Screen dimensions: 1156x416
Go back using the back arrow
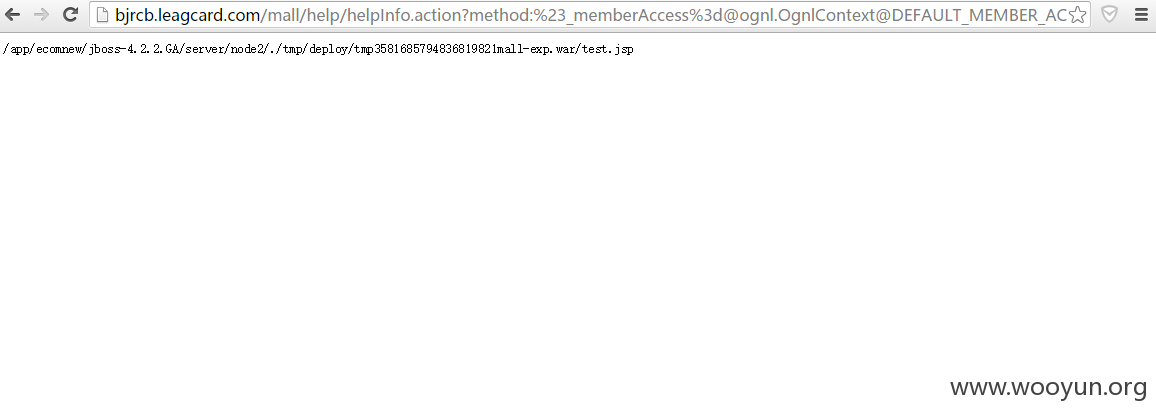(x=13, y=14)
